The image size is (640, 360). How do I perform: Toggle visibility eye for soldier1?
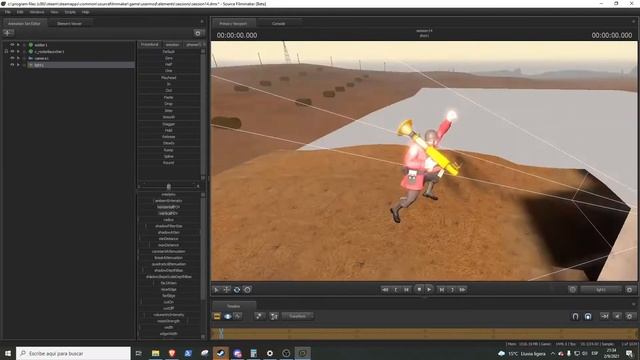(12, 45)
